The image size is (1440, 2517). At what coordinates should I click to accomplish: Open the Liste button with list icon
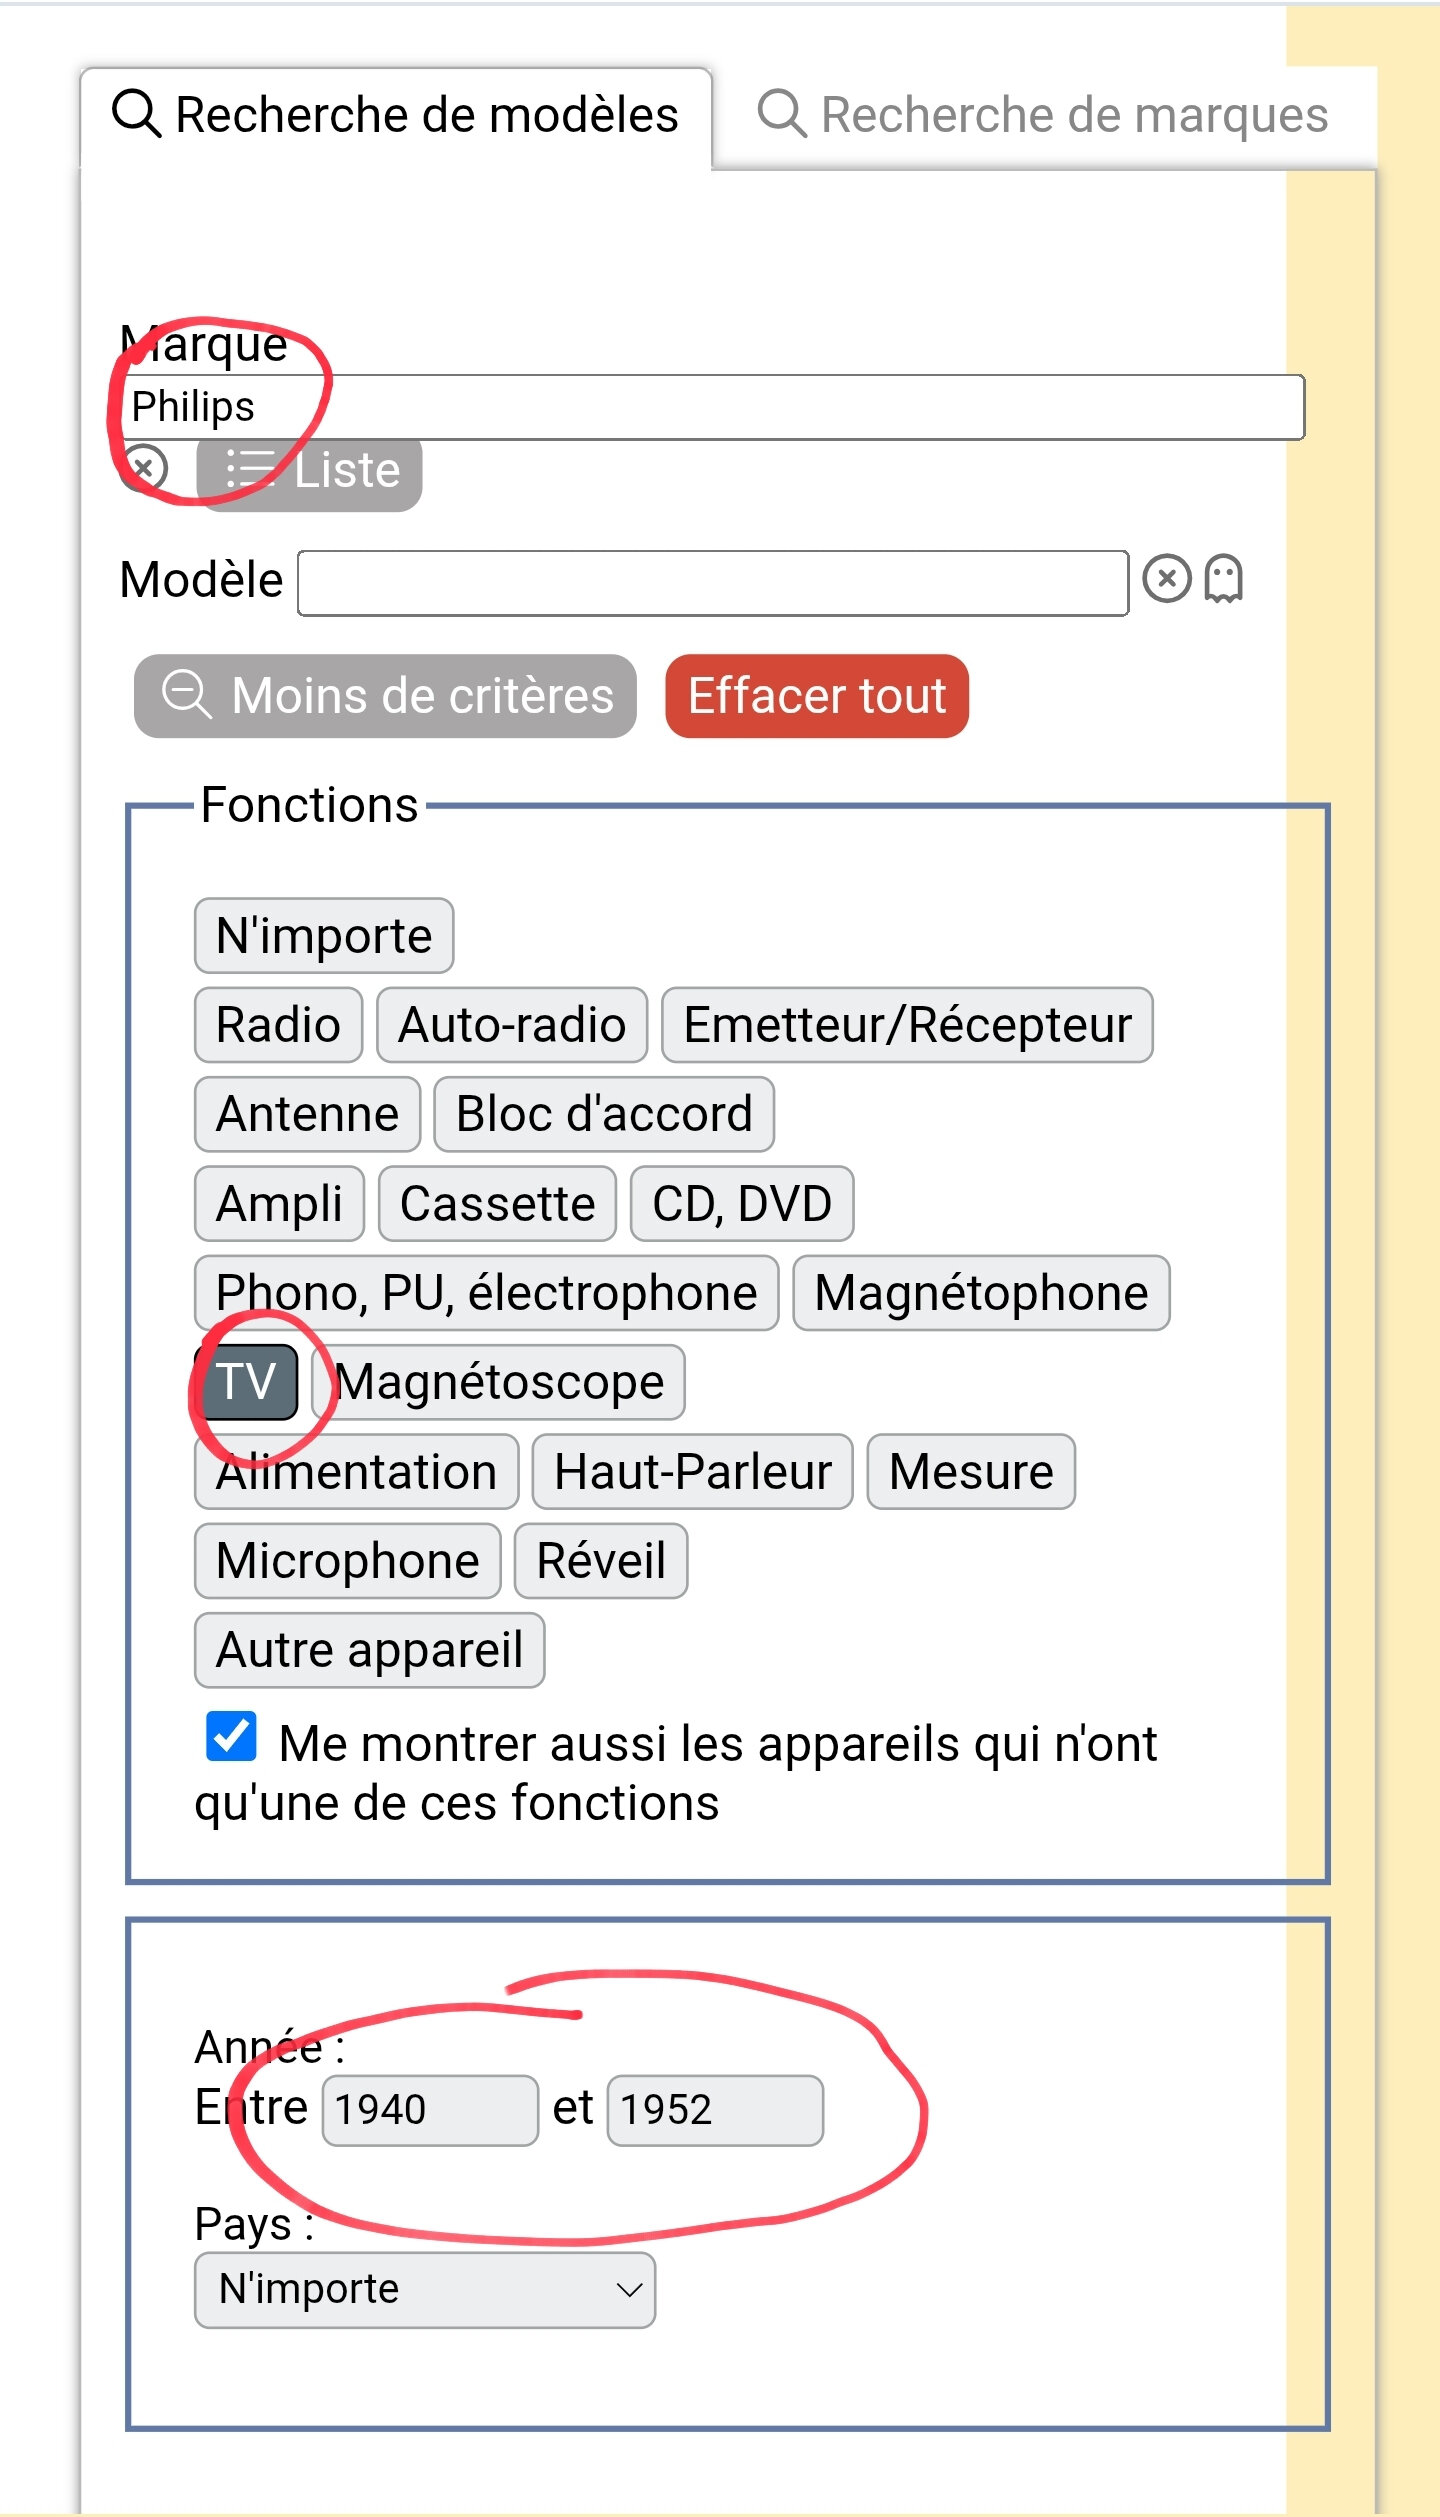pos(309,469)
